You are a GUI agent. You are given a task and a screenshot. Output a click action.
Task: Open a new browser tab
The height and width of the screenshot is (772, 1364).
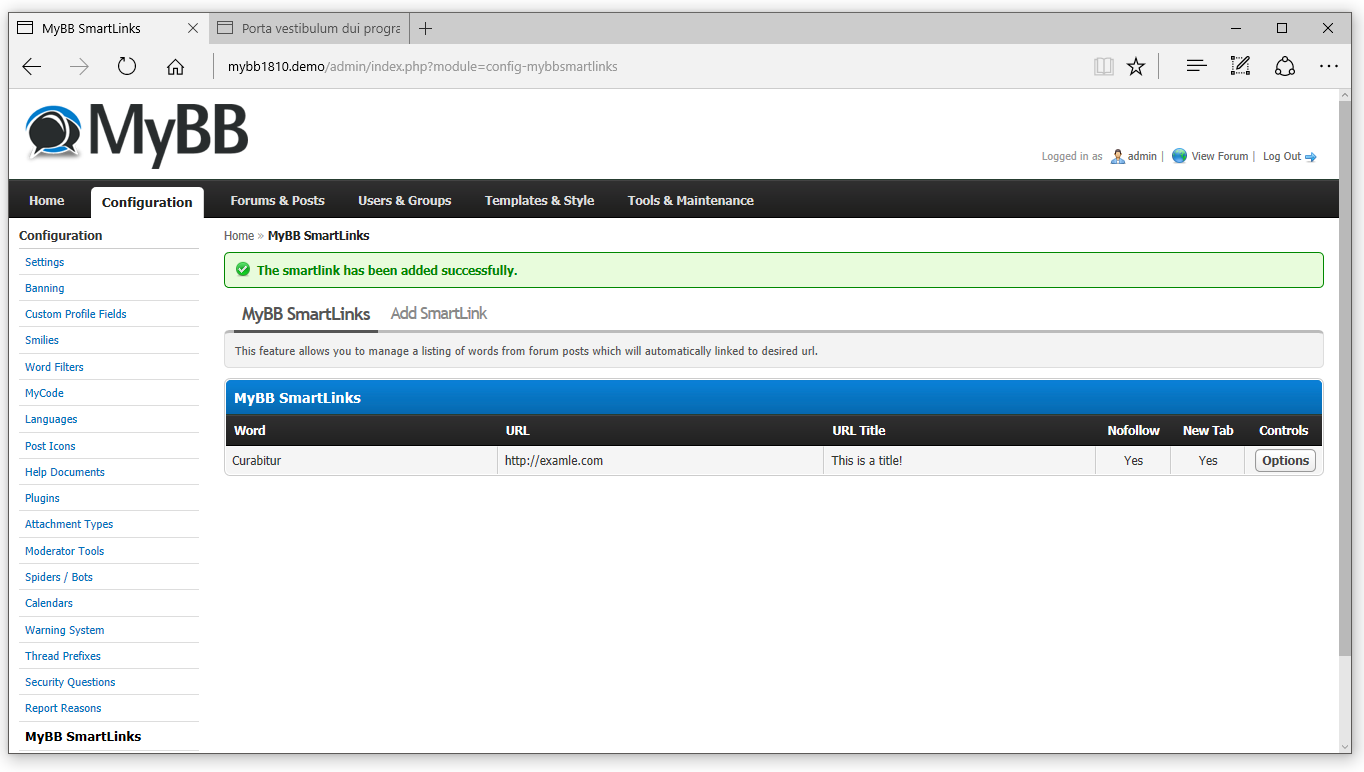tap(426, 28)
